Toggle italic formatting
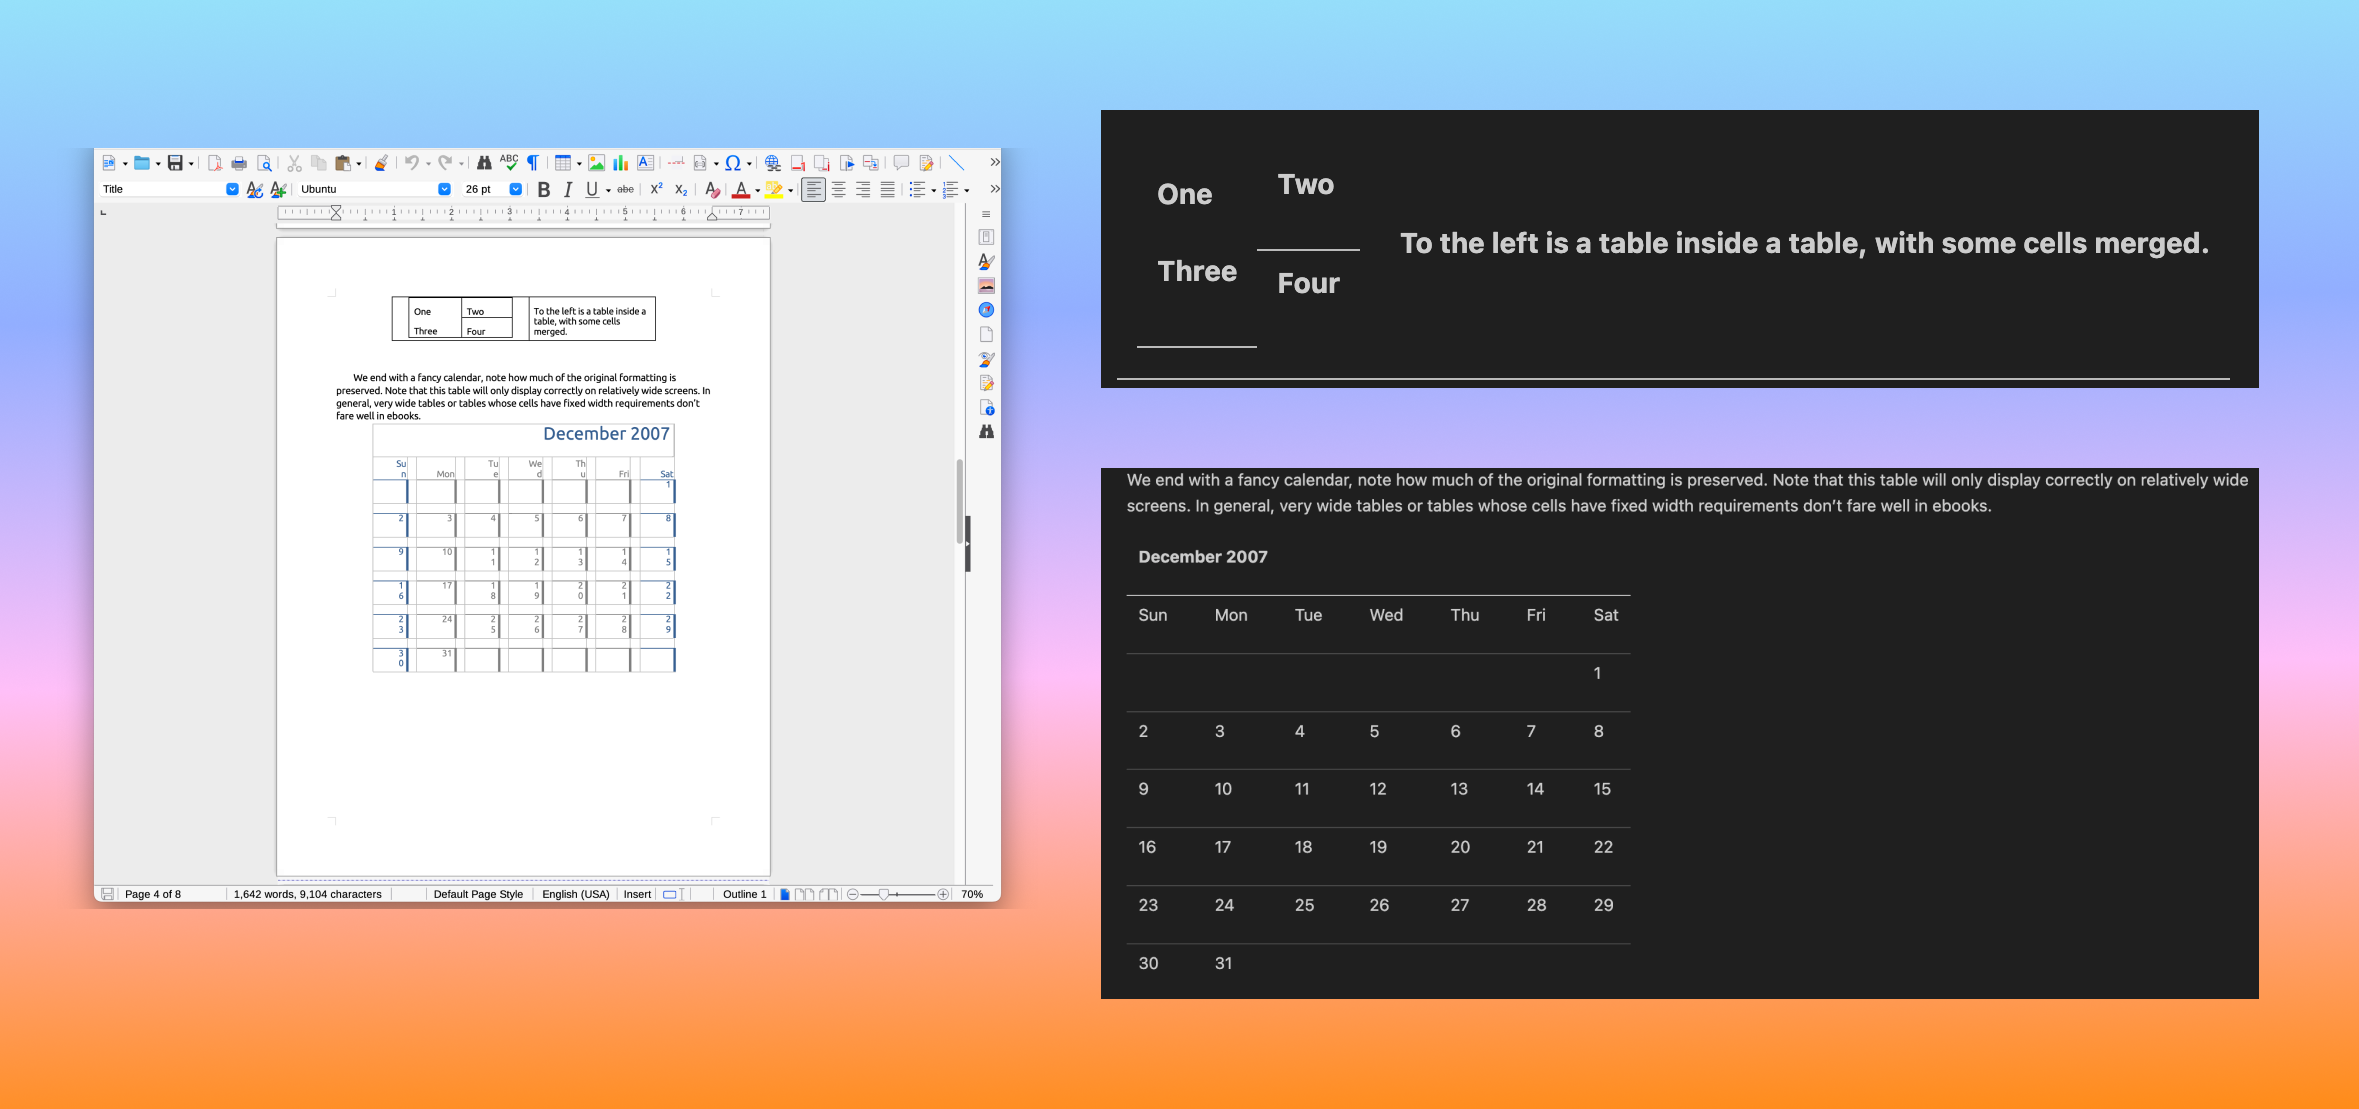Screen dimensions: 2359x1109 pos(568,189)
